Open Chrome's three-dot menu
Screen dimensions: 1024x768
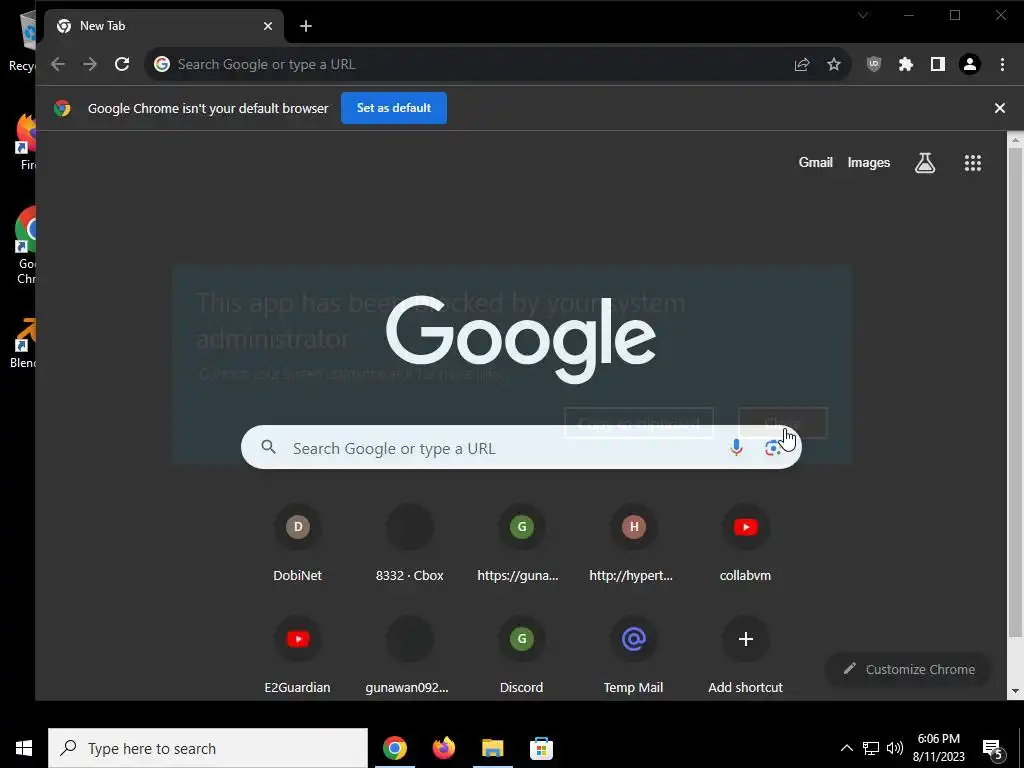click(x=1002, y=64)
